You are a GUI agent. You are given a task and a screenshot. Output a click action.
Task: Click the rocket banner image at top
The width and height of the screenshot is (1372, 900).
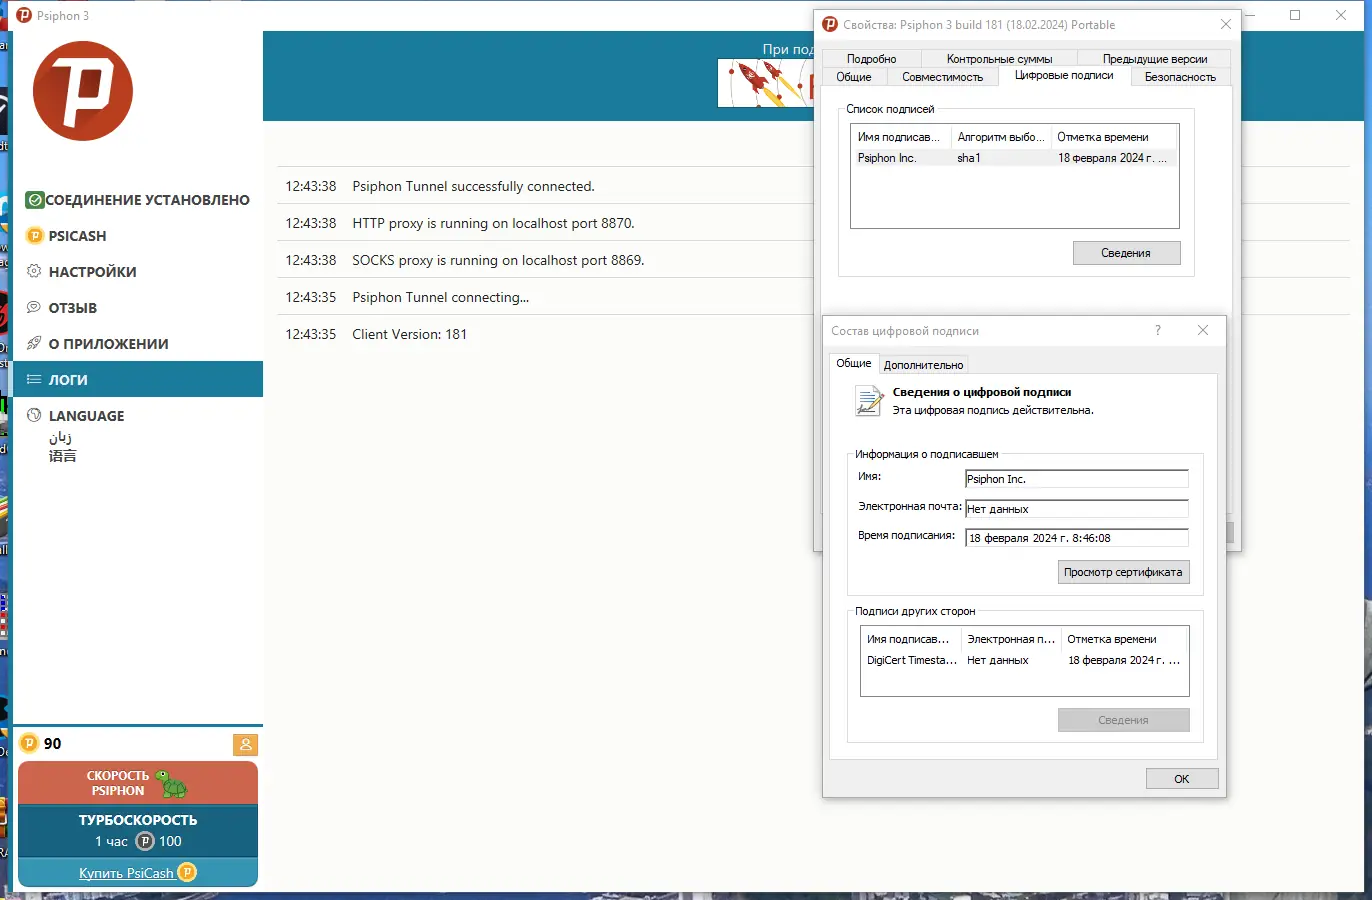point(766,84)
